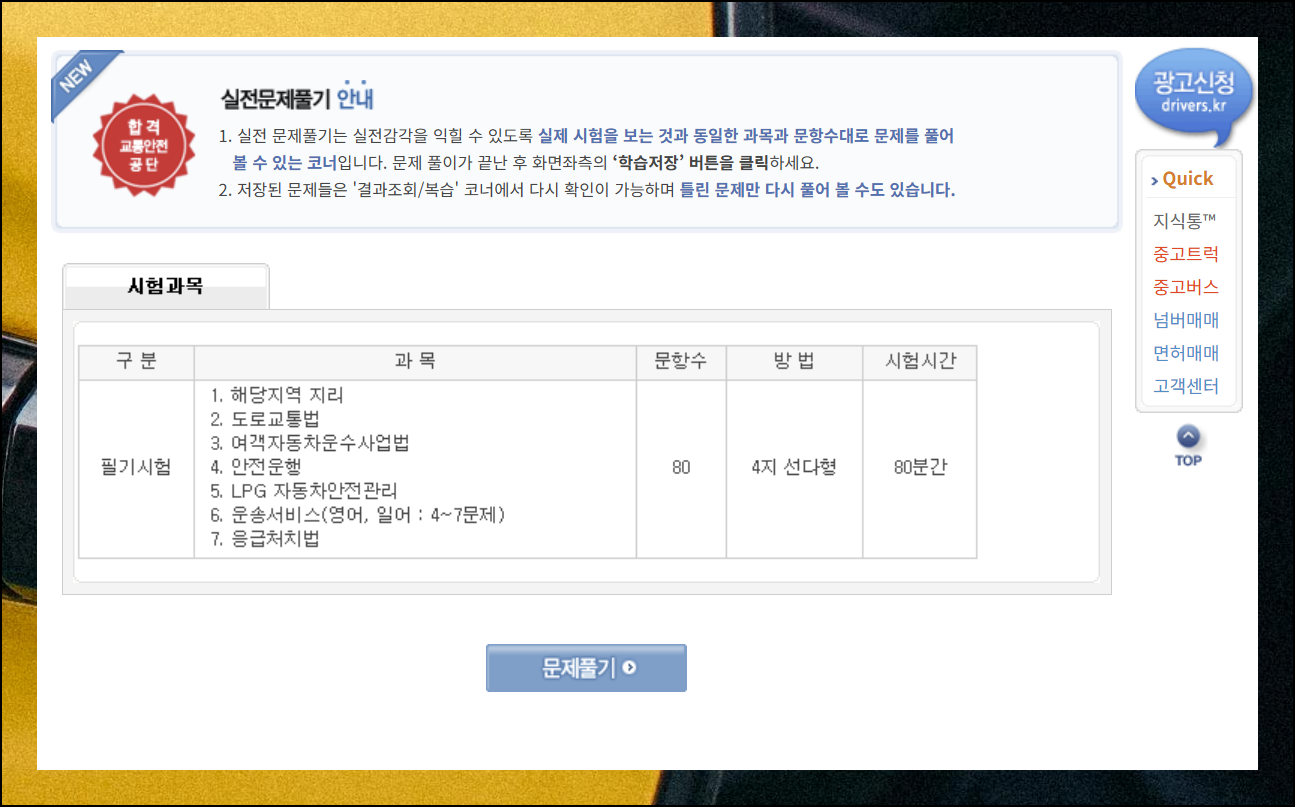Open the 고객센터 quick link

[x=1186, y=386]
